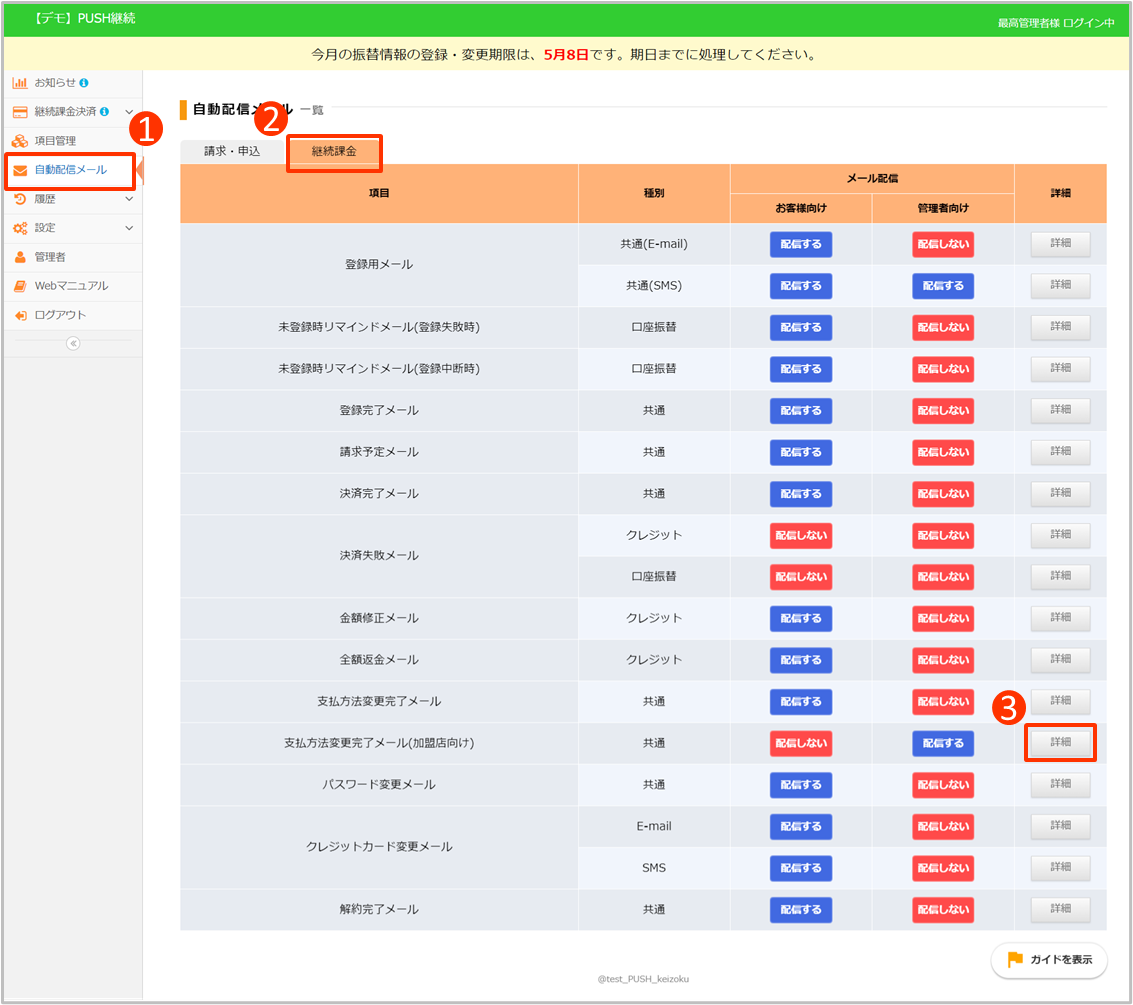This screenshot has width=1133, height=1005.
Task: Click the info icon next to お知らせ
Action: pos(84,82)
